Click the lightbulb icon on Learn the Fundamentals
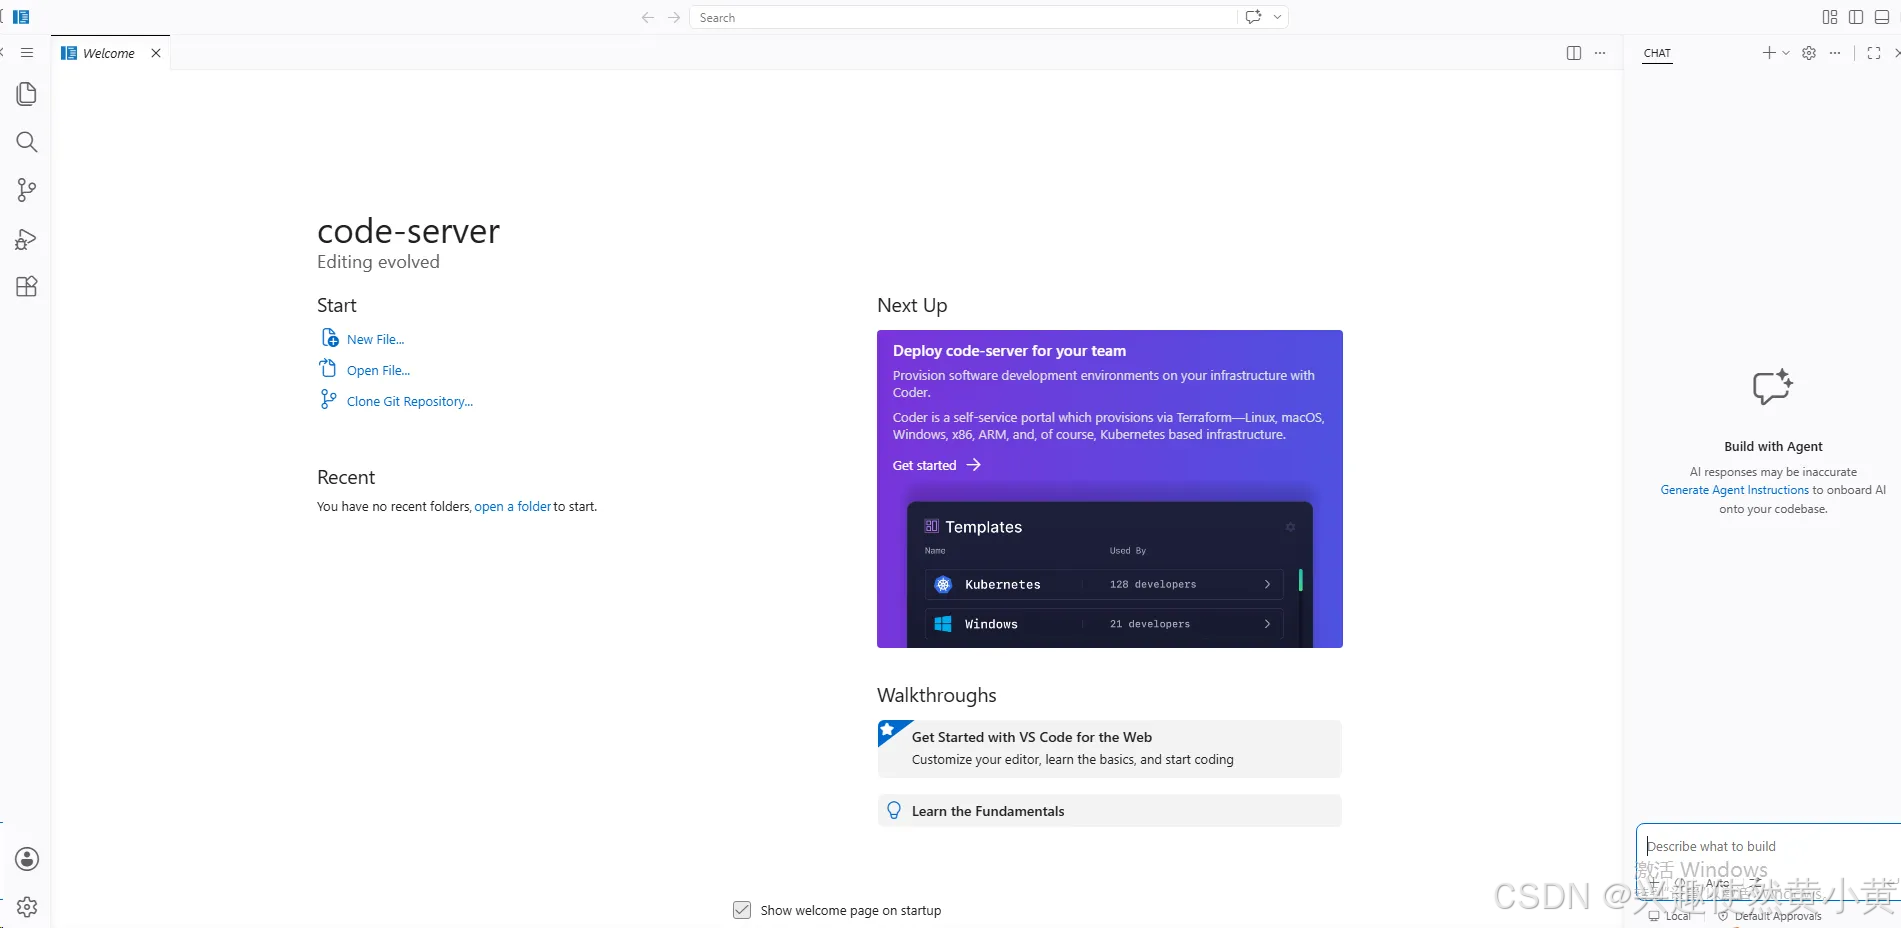The height and width of the screenshot is (928, 1901). point(894,811)
